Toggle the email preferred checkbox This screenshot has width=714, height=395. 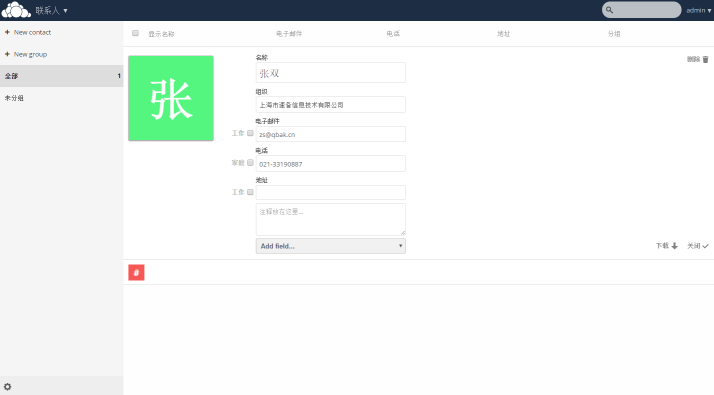(x=250, y=133)
